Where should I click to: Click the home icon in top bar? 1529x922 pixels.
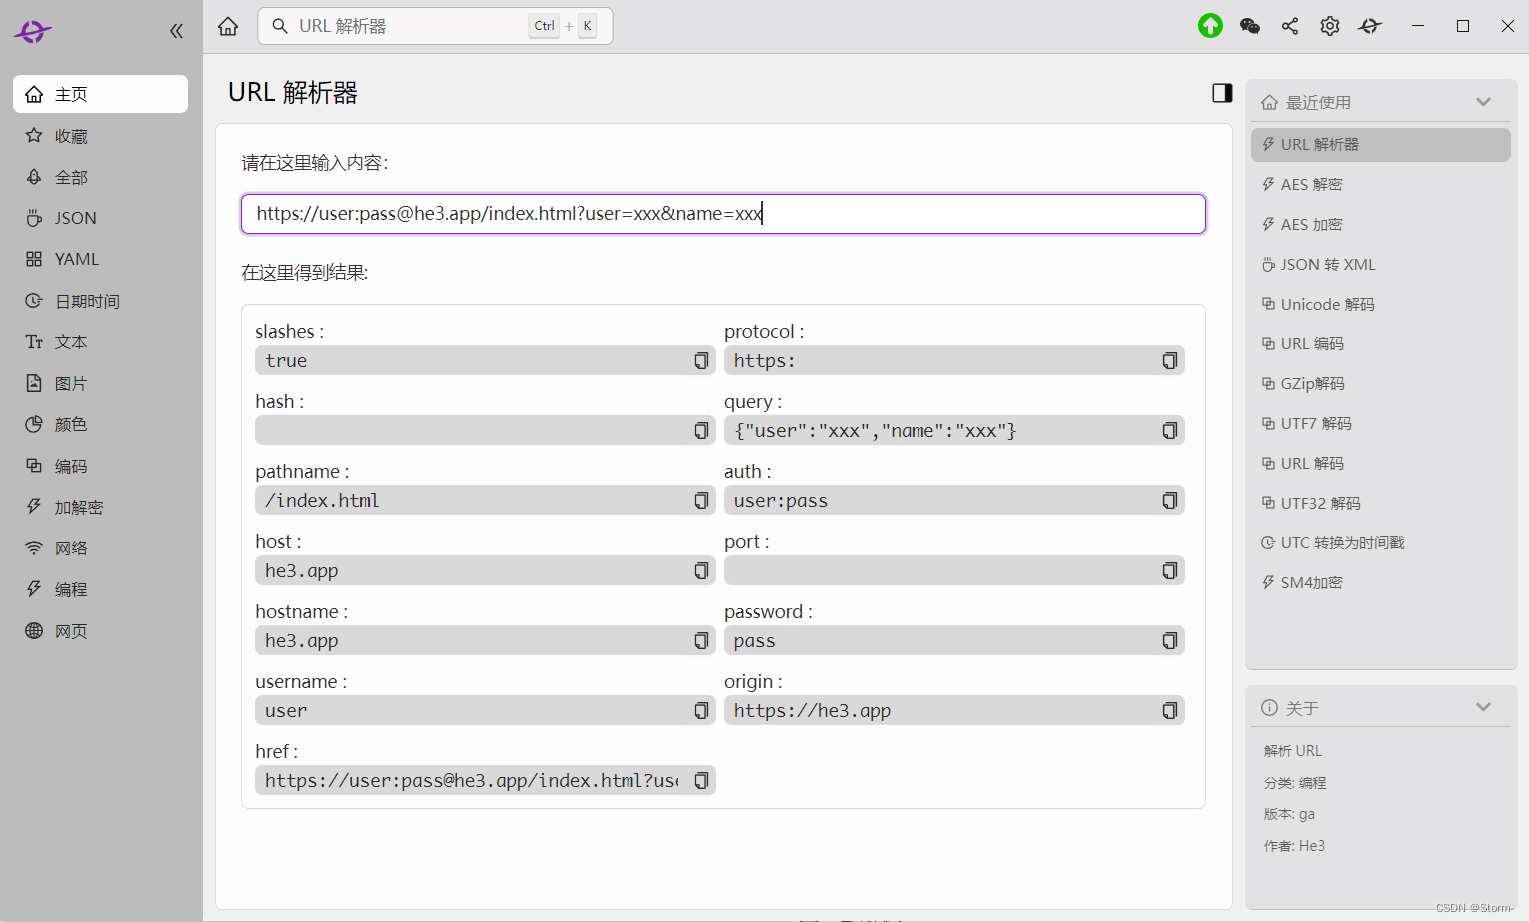[x=228, y=26]
